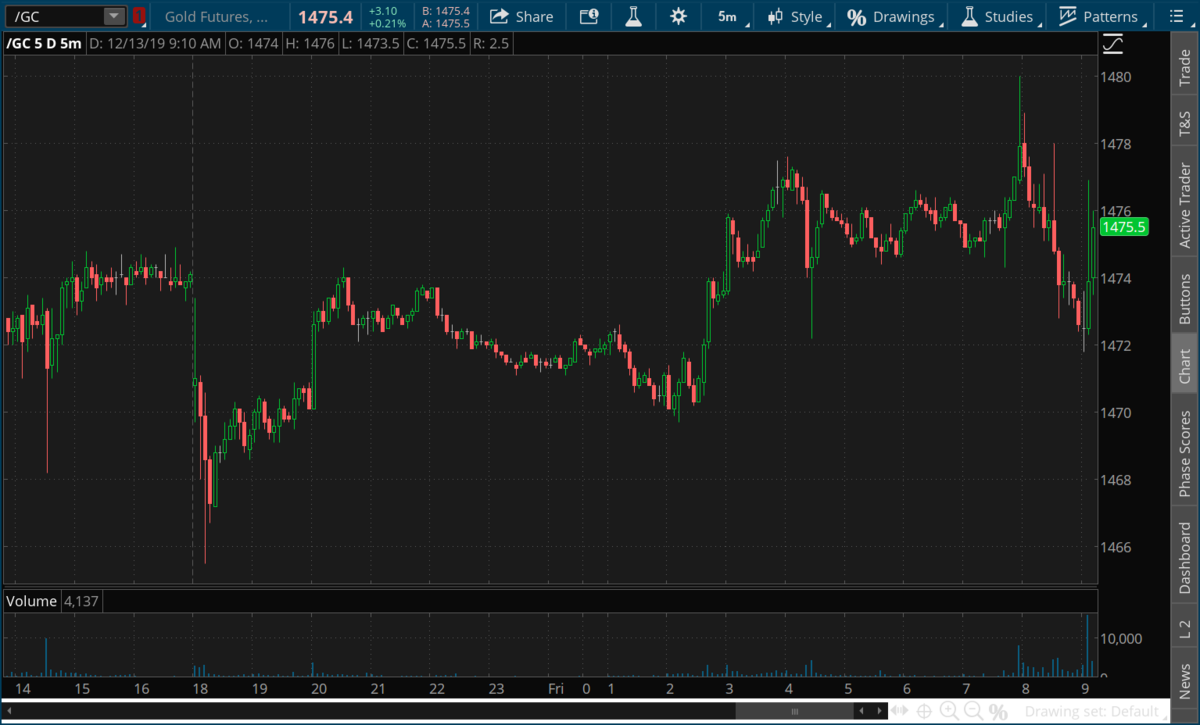Click the chart alert bubble icon
This screenshot has width=1200, height=725.
[589, 16]
